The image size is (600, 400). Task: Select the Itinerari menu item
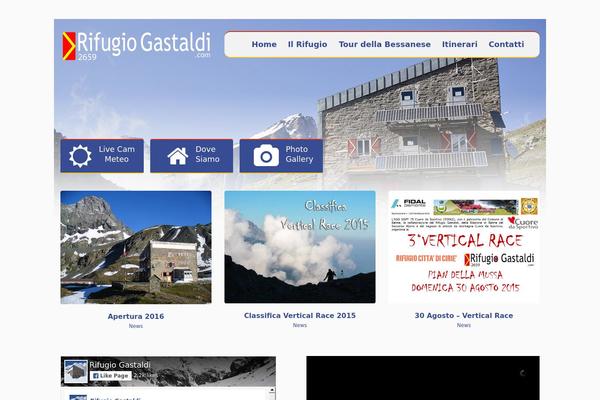pos(460,44)
